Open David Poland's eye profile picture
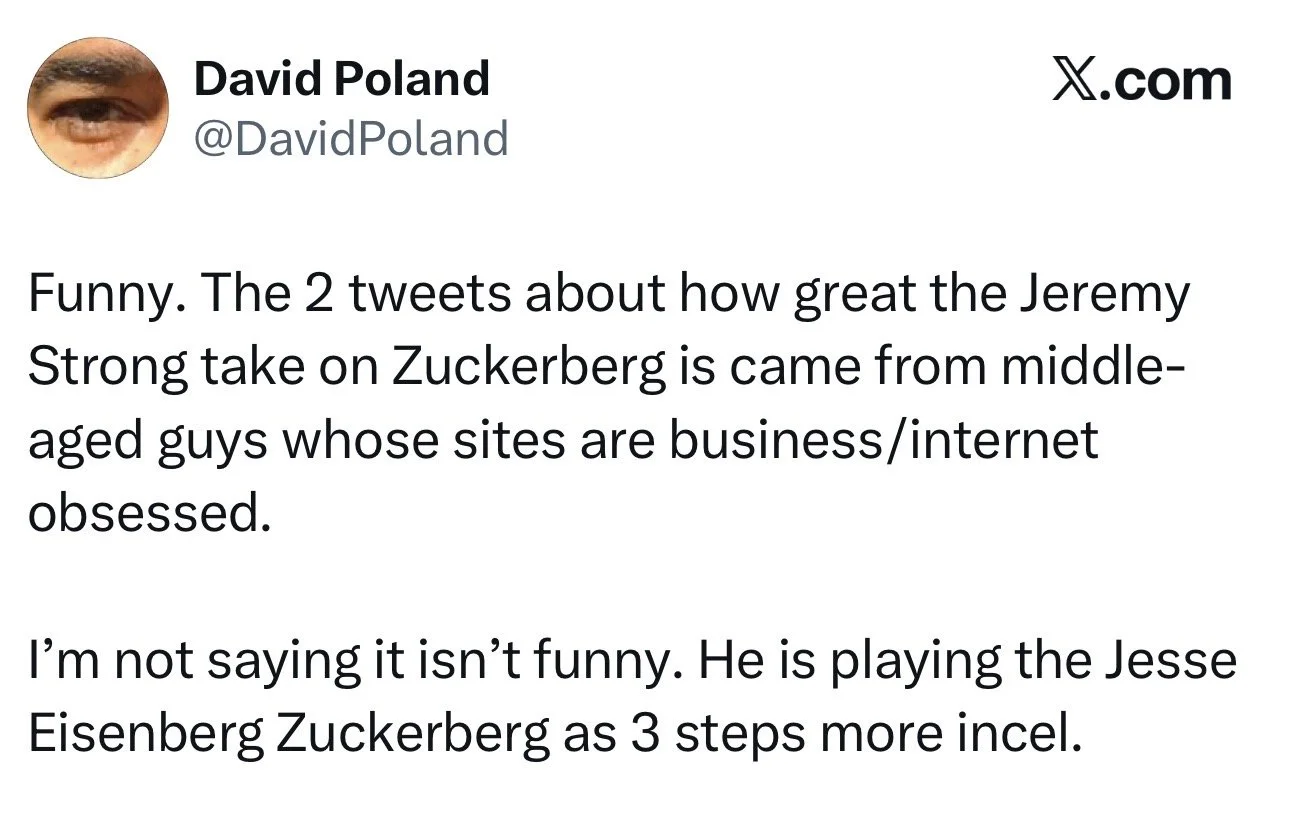 (x=98, y=108)
